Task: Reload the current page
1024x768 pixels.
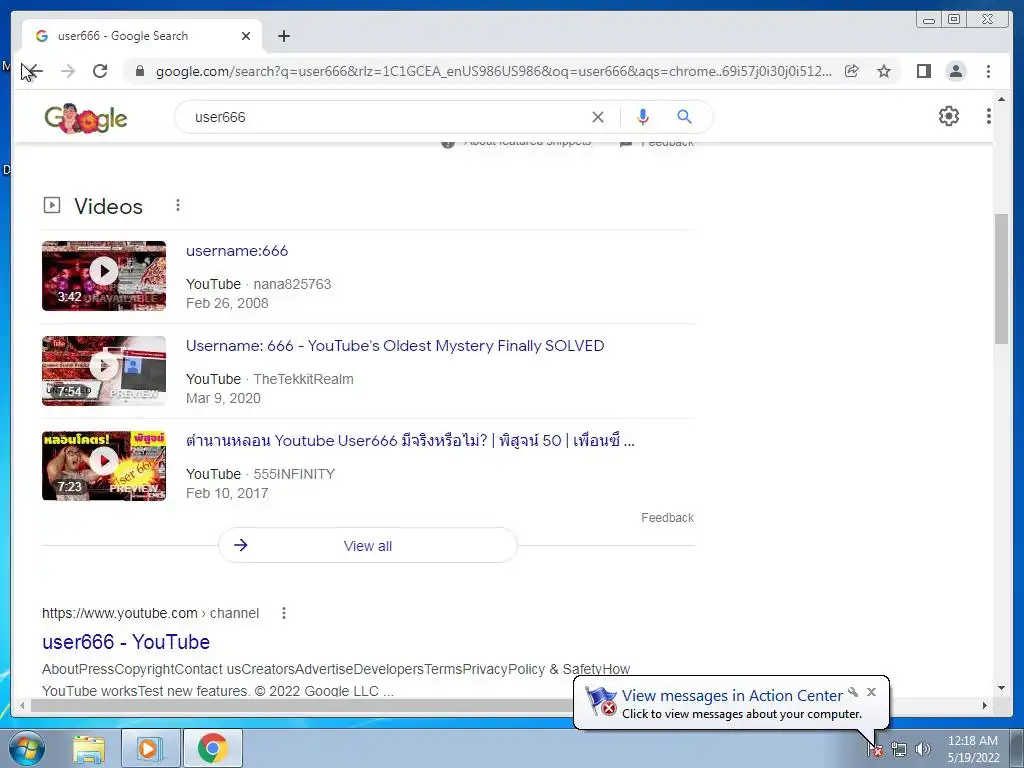Action: coord(100,71)
